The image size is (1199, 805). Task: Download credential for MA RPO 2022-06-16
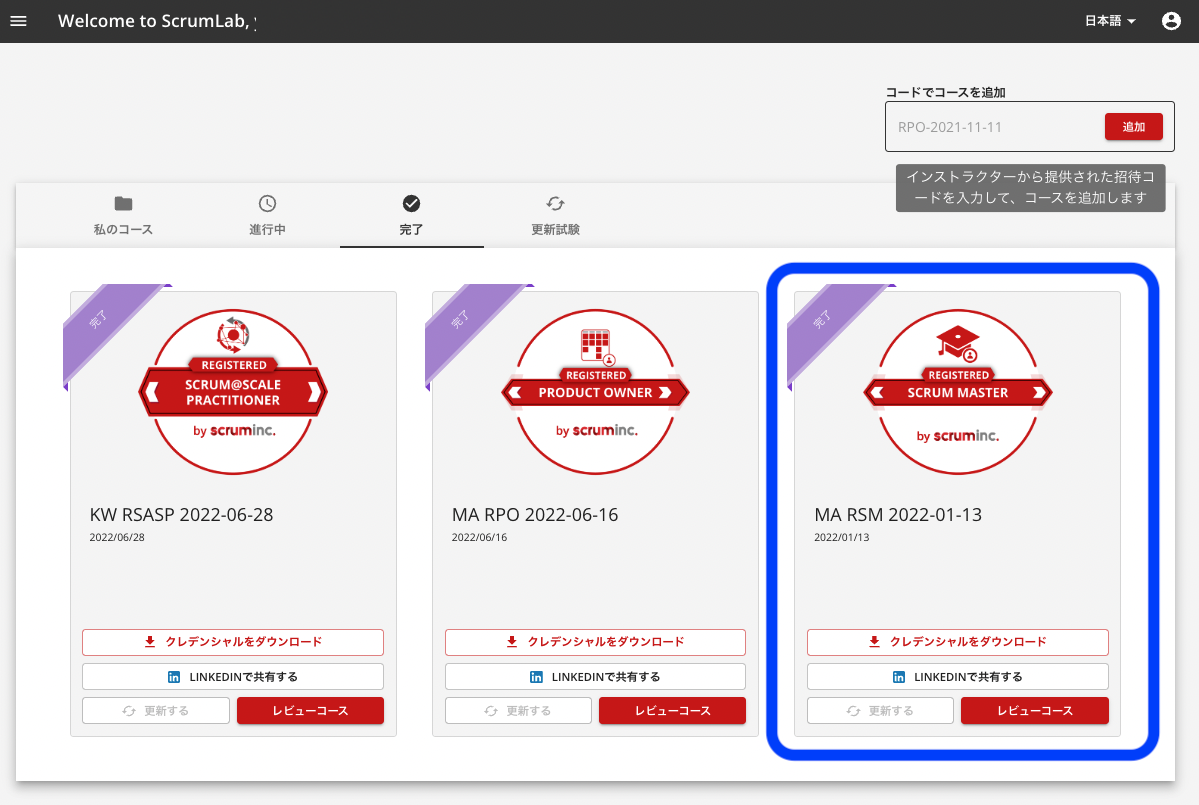point(596,642)
